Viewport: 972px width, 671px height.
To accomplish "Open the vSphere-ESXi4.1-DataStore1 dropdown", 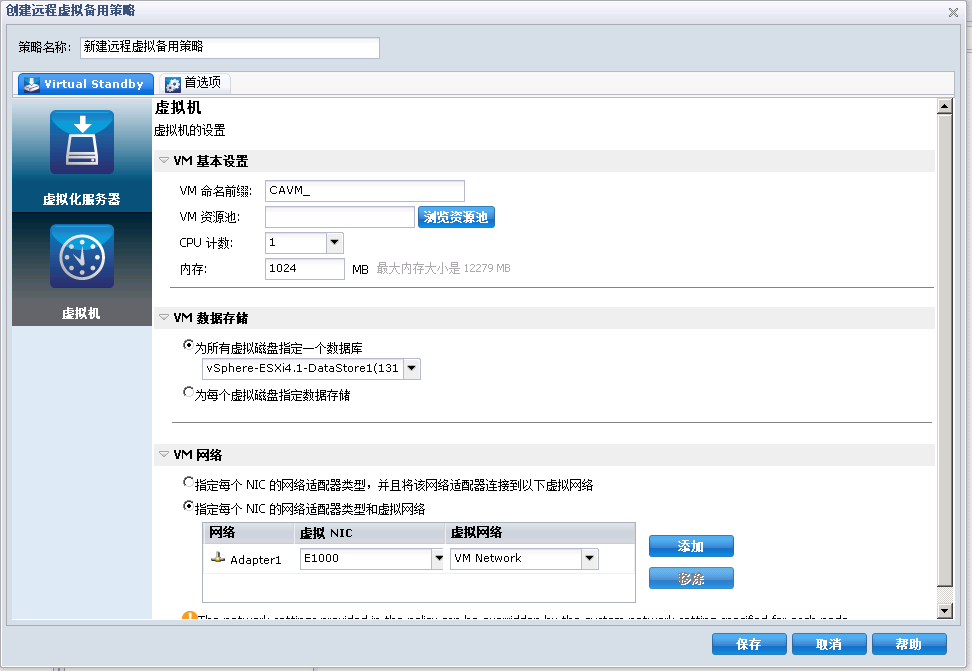I will tap(411, 369).
